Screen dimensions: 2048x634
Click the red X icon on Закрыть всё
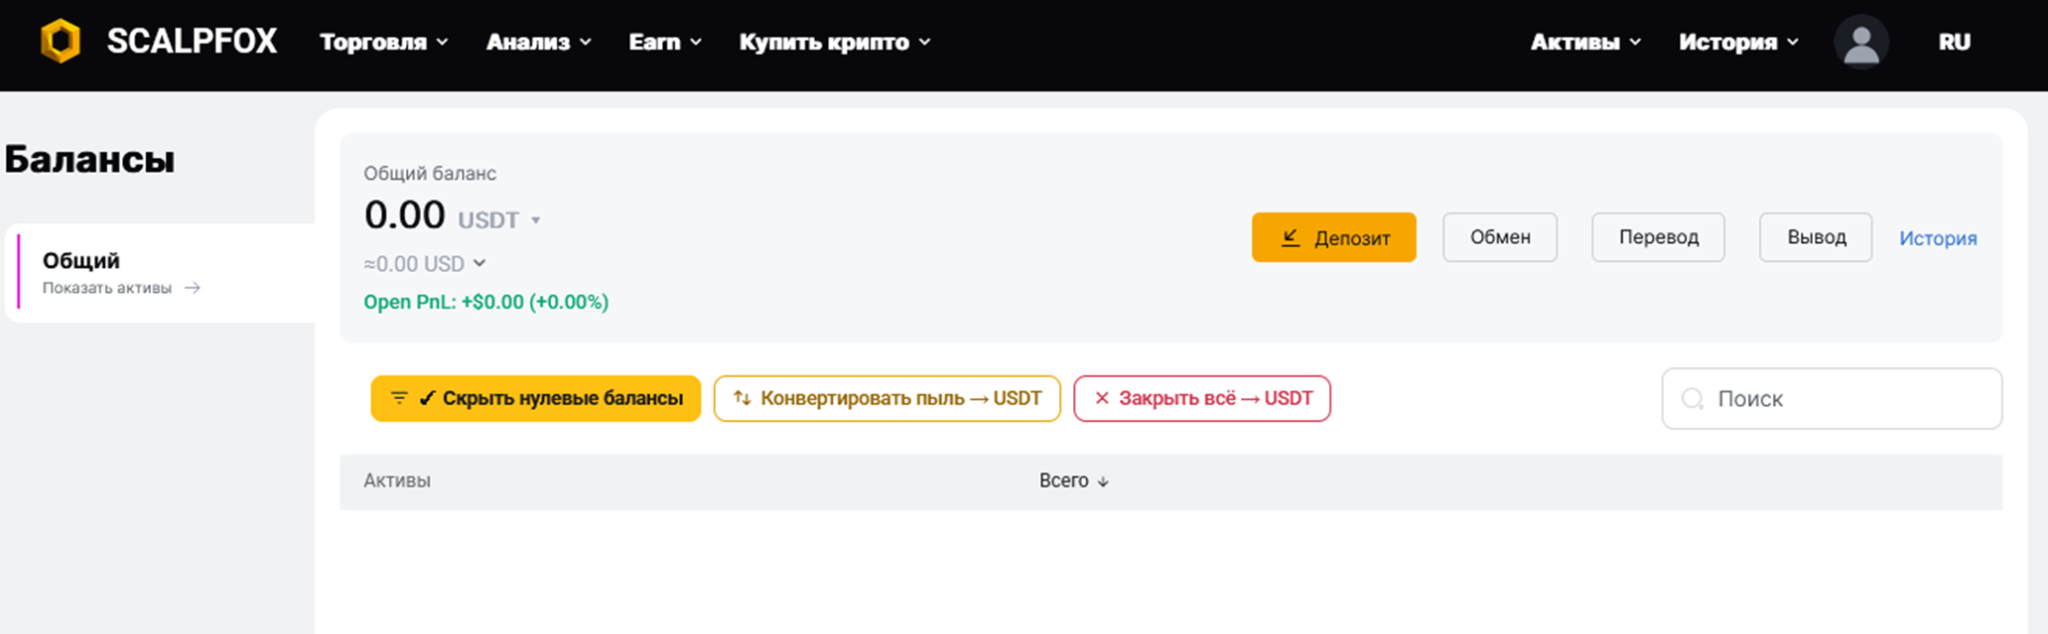coord(1102,398)
